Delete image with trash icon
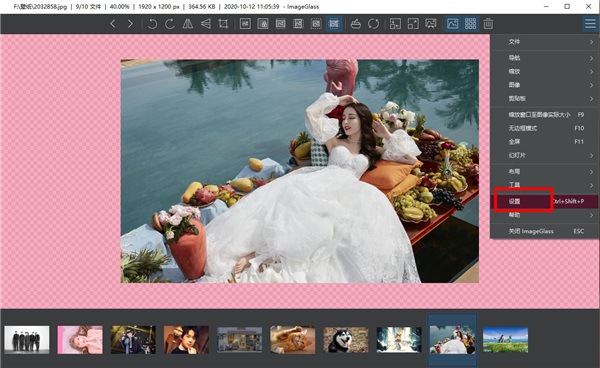 488,24
